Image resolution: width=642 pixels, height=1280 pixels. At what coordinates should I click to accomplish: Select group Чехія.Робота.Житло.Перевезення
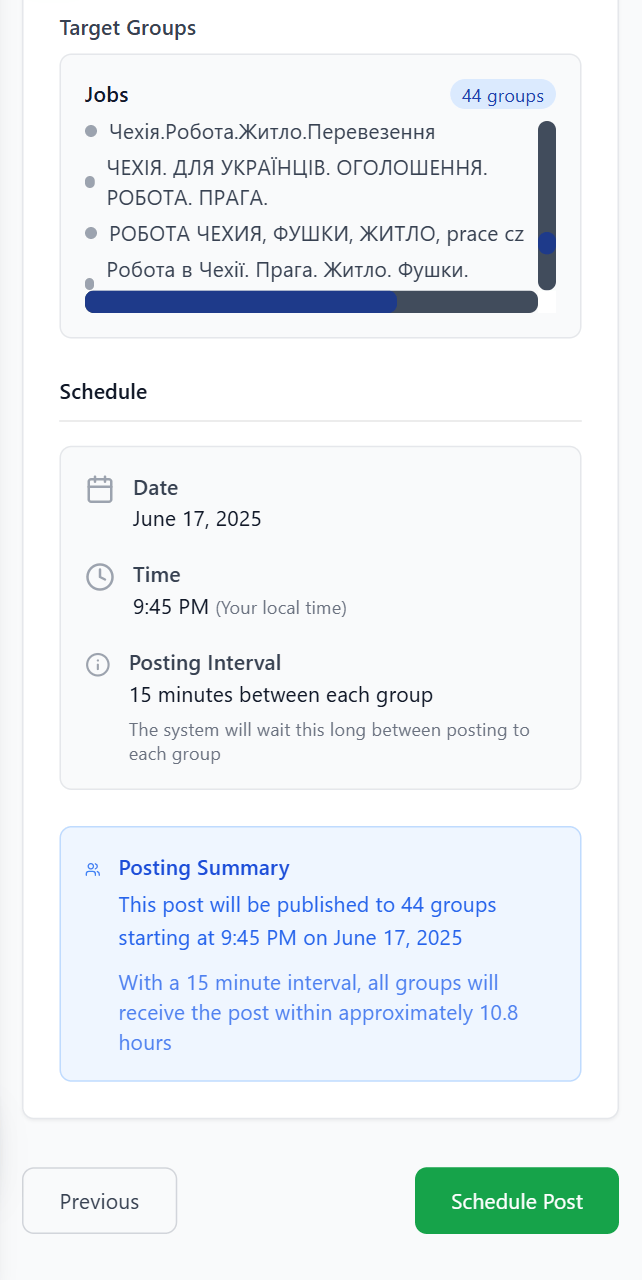click(x=272, y=132)
